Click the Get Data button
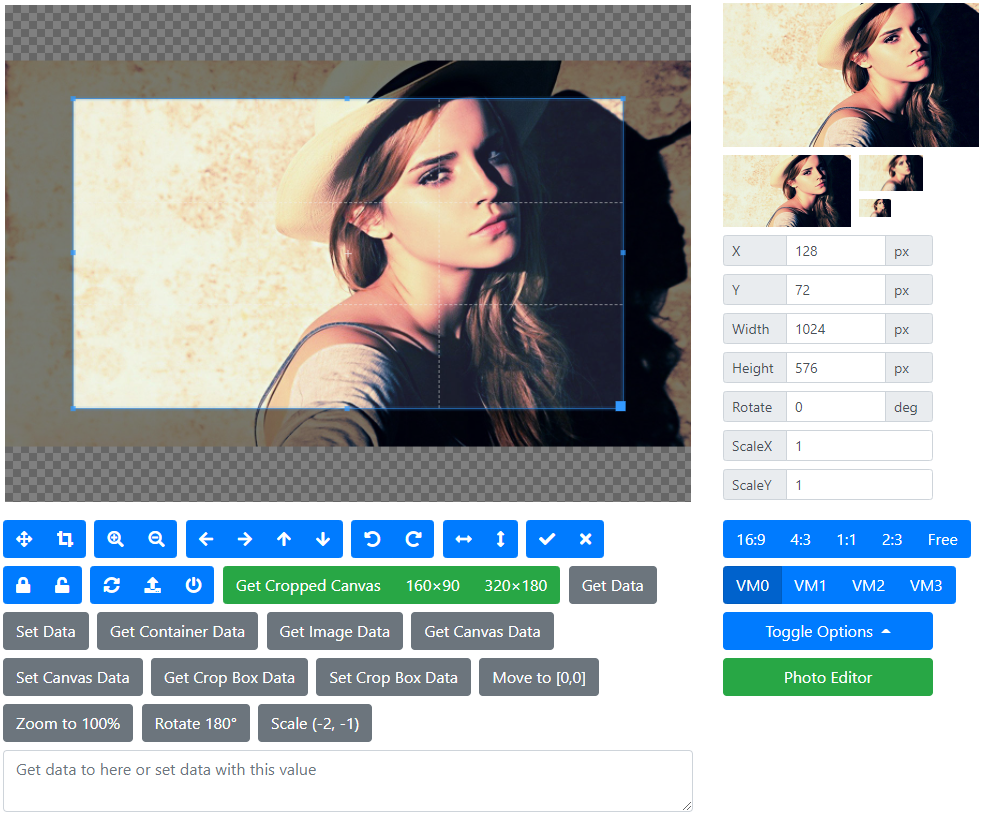This screenshot has height=817, width=982. (x=612, y=585)
